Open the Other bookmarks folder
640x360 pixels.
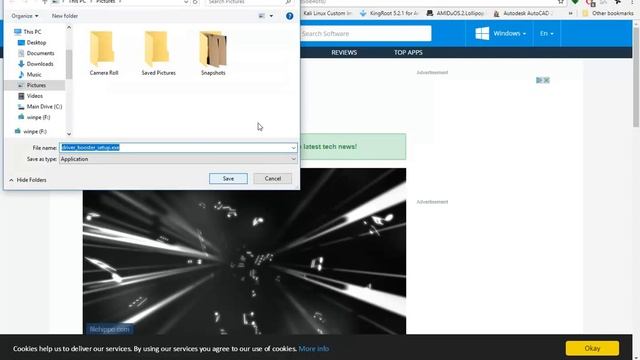coord(608,13)
